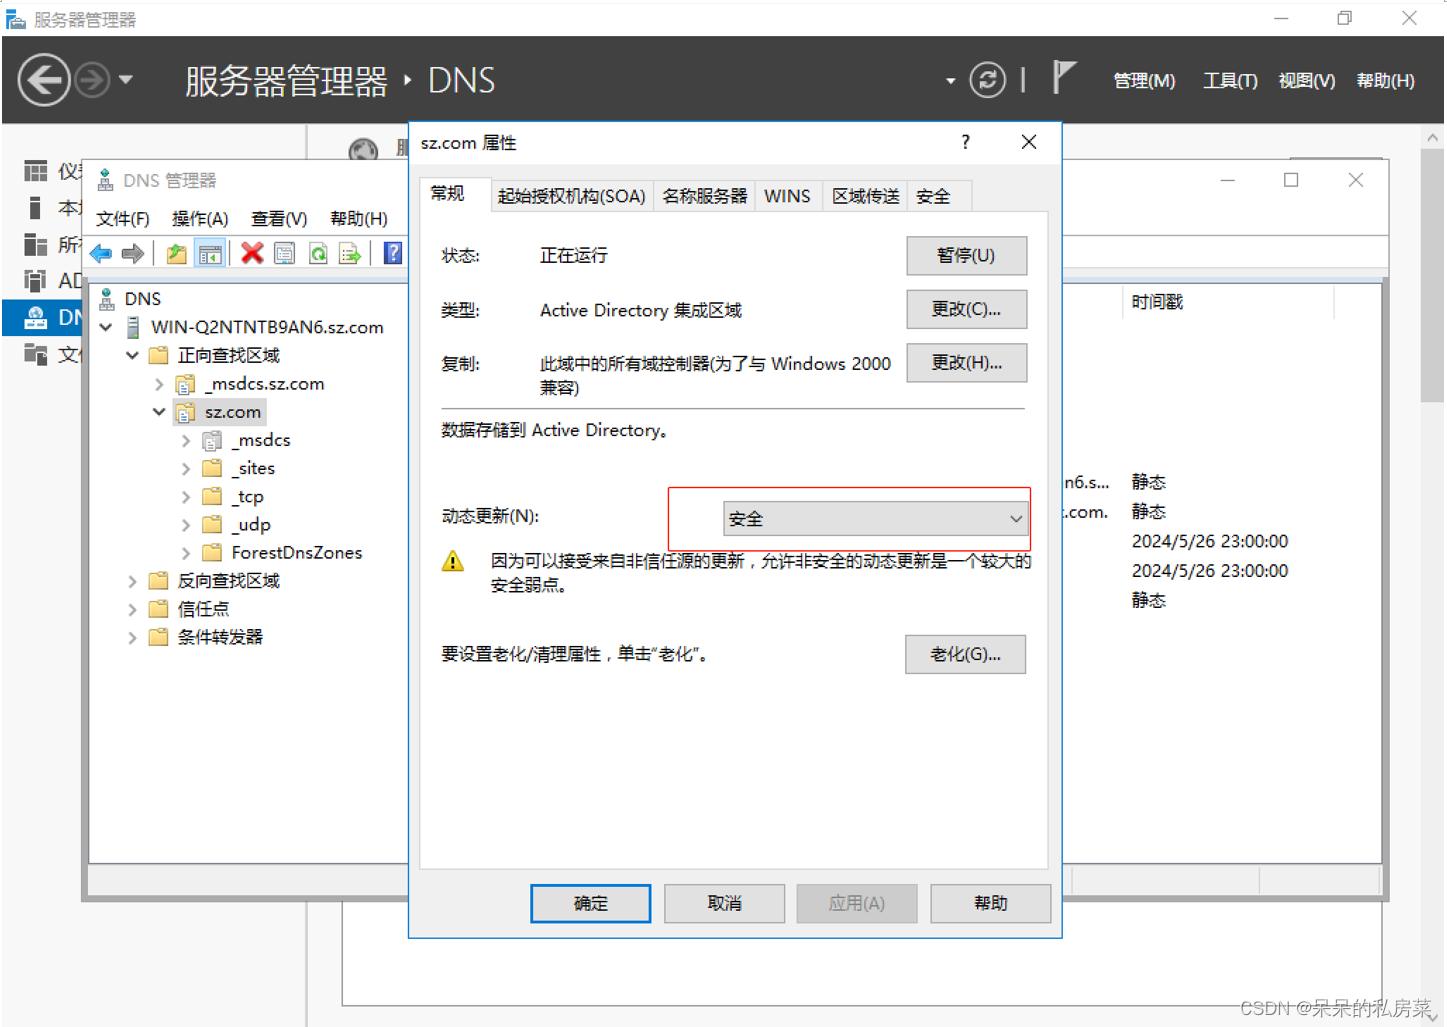Screen dimensions: 1447x1027
Task: Click the 老化(G)... button
Action: (965, 654)
